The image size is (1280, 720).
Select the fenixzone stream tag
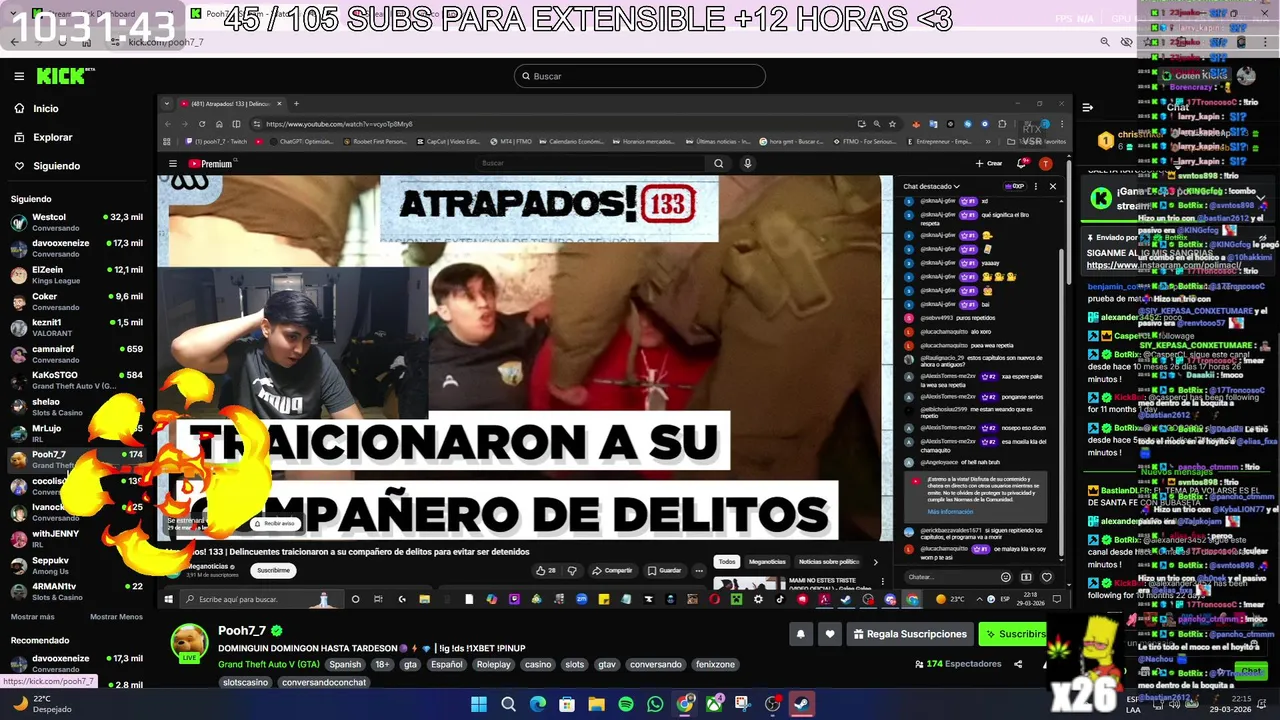pos(715,664)
